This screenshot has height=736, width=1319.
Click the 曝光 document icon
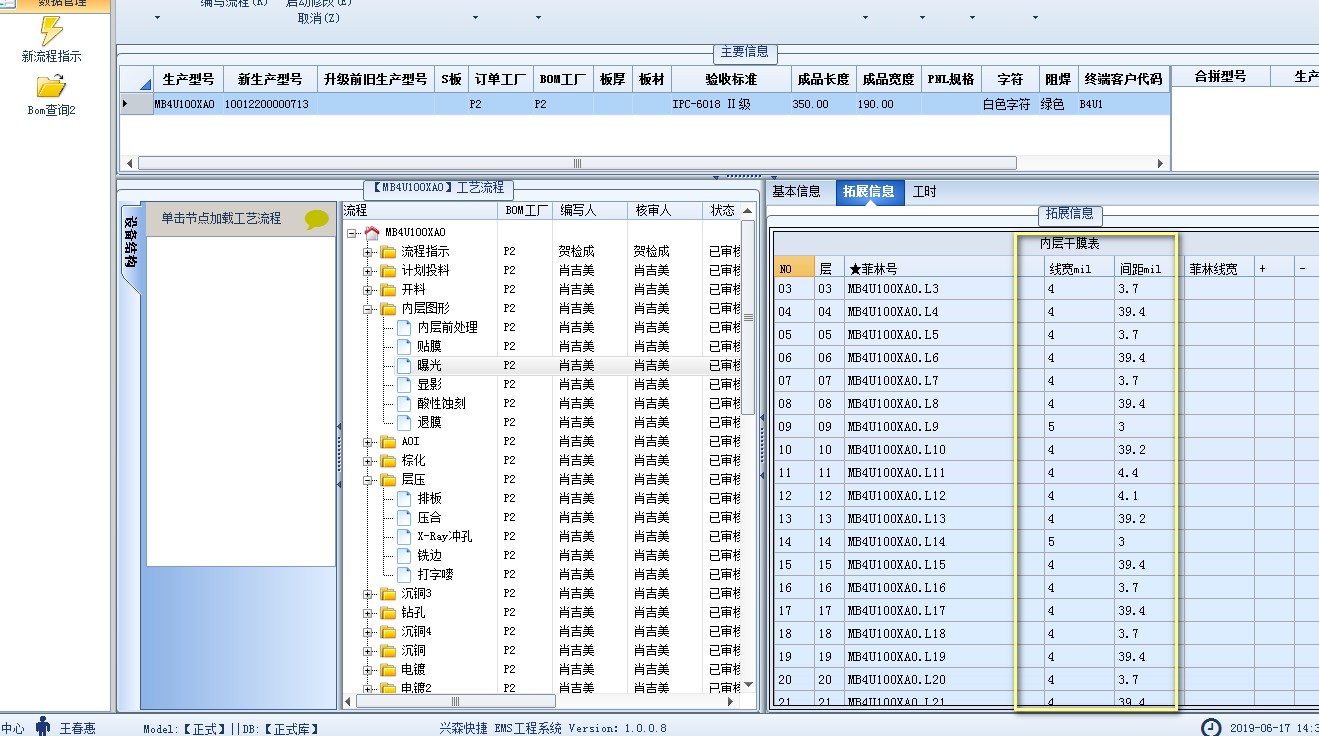pos(404,365)
